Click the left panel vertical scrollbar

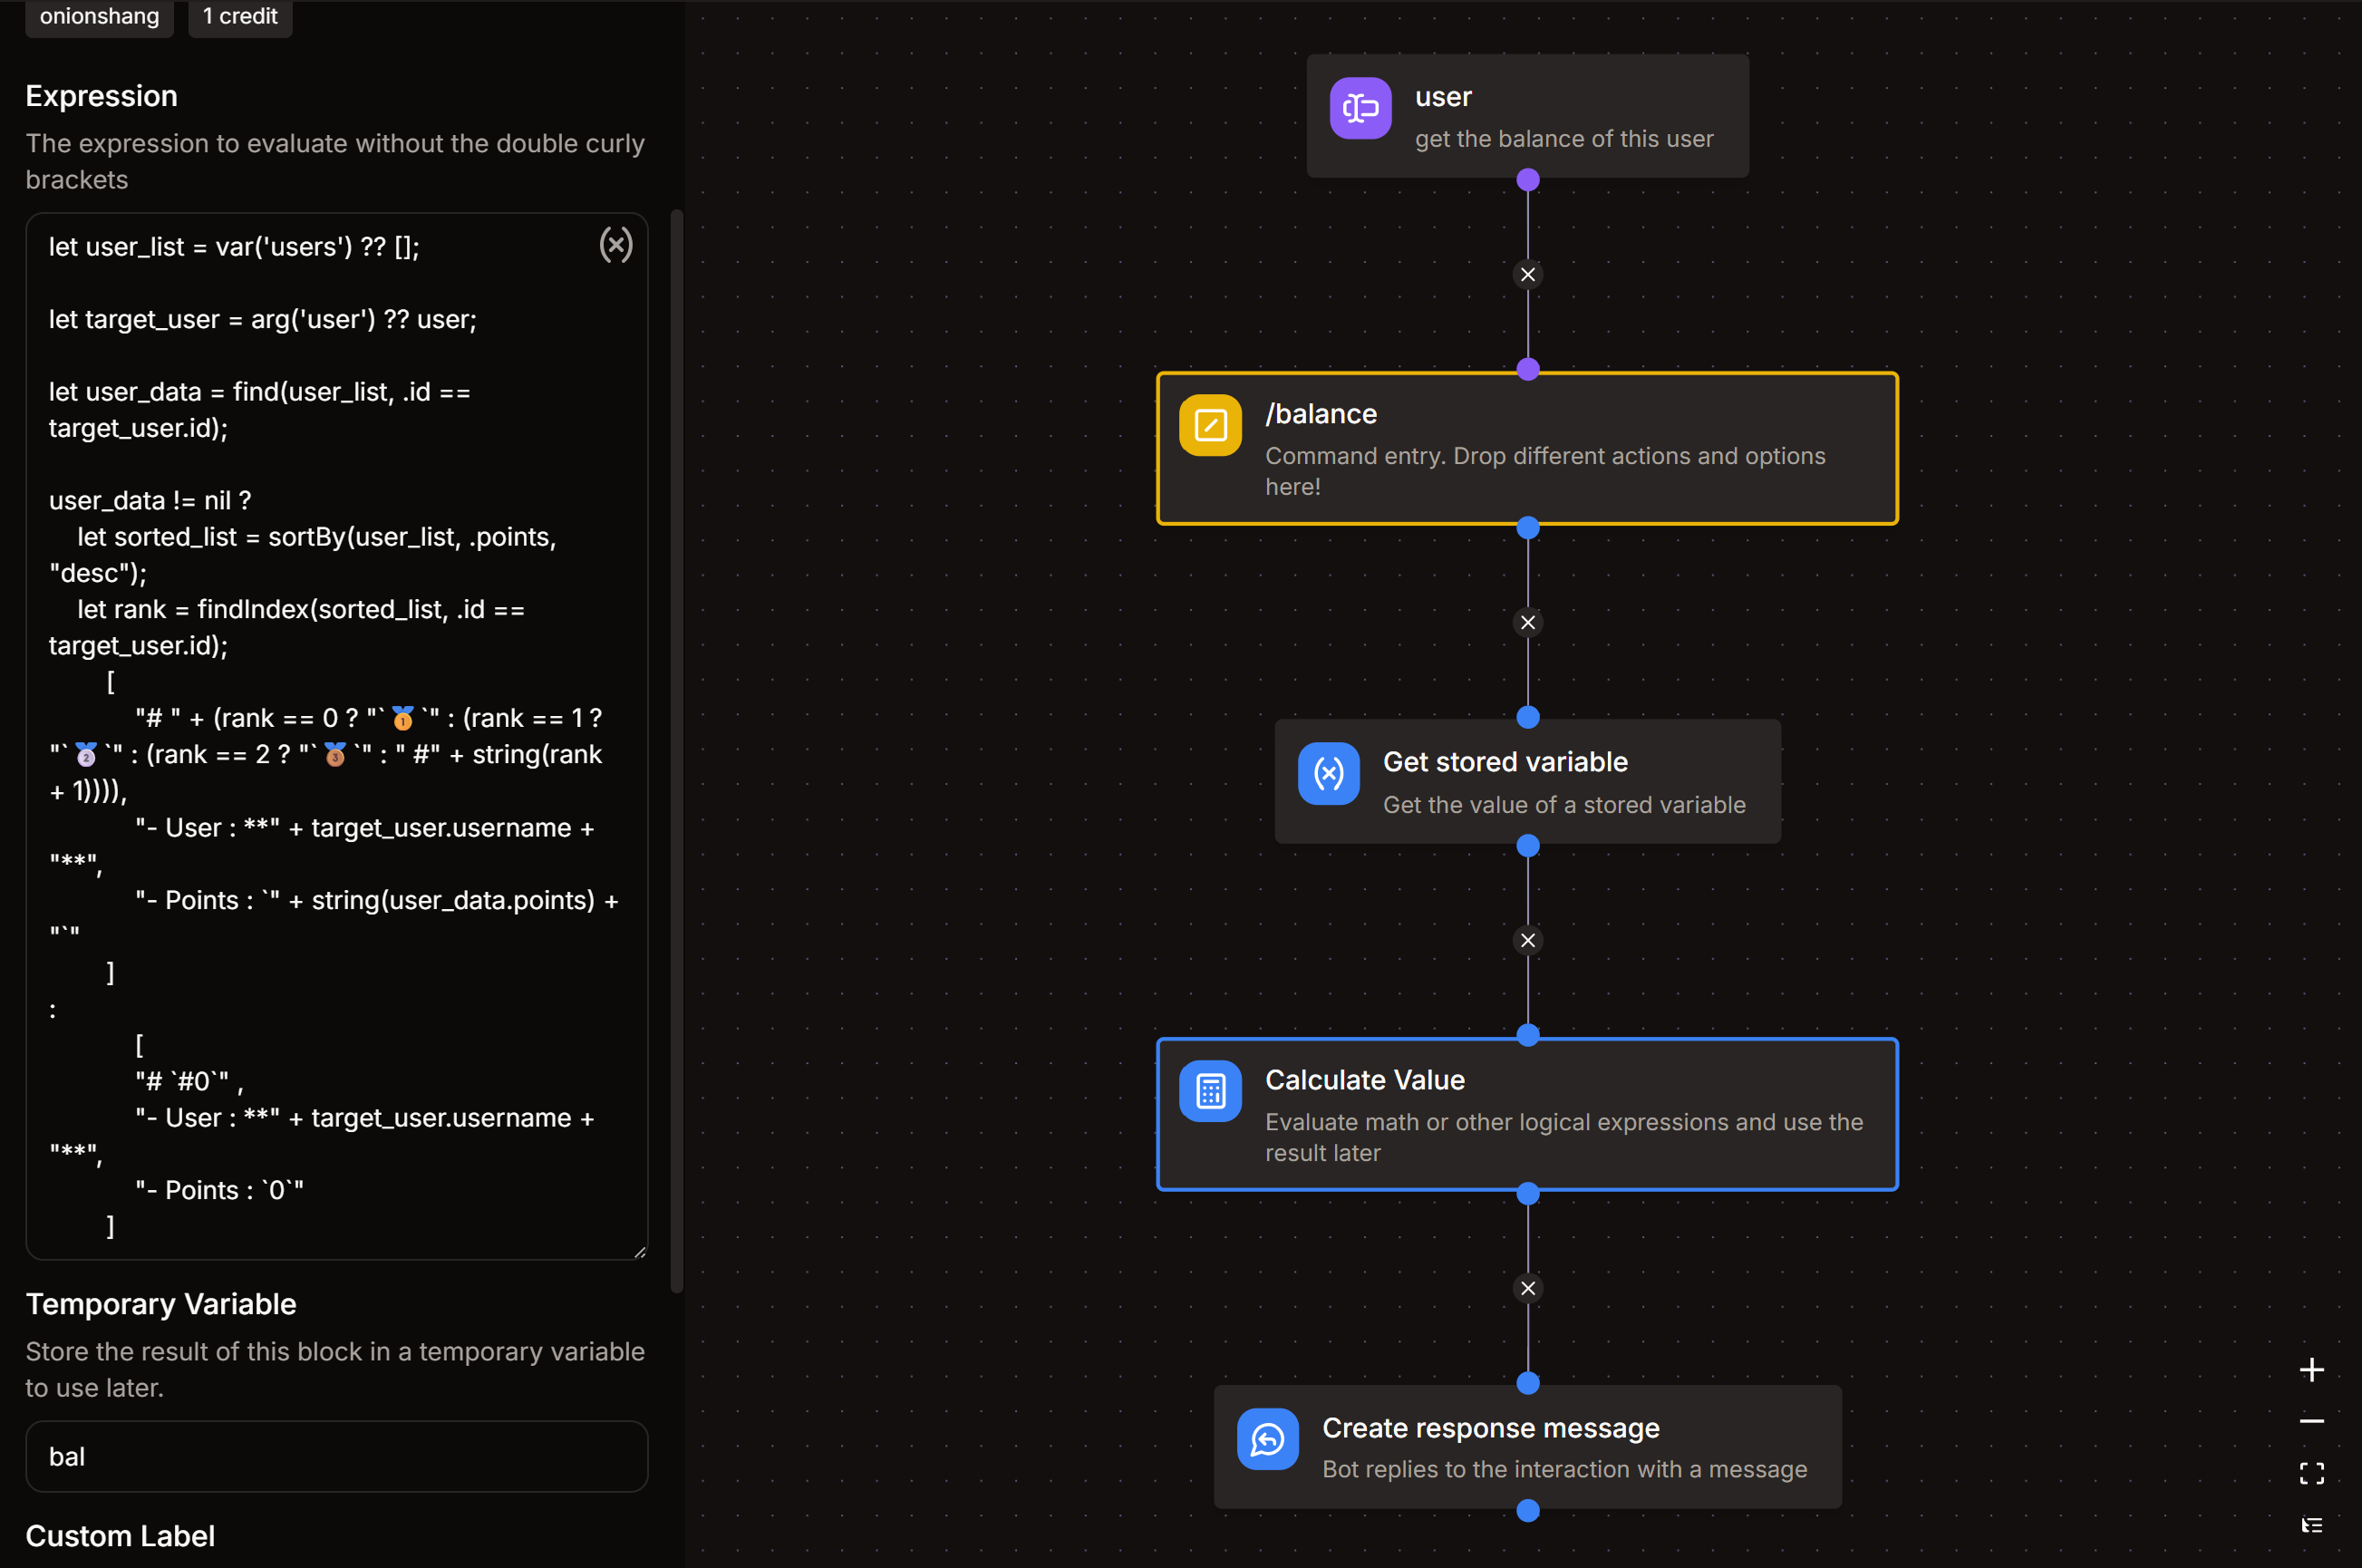tap(676, 750)
